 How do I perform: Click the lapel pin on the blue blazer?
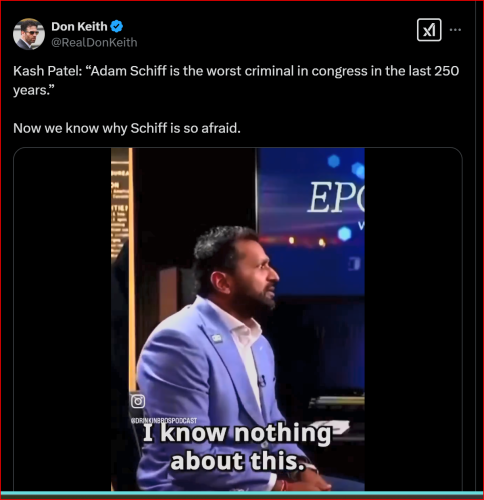point(217,338)
